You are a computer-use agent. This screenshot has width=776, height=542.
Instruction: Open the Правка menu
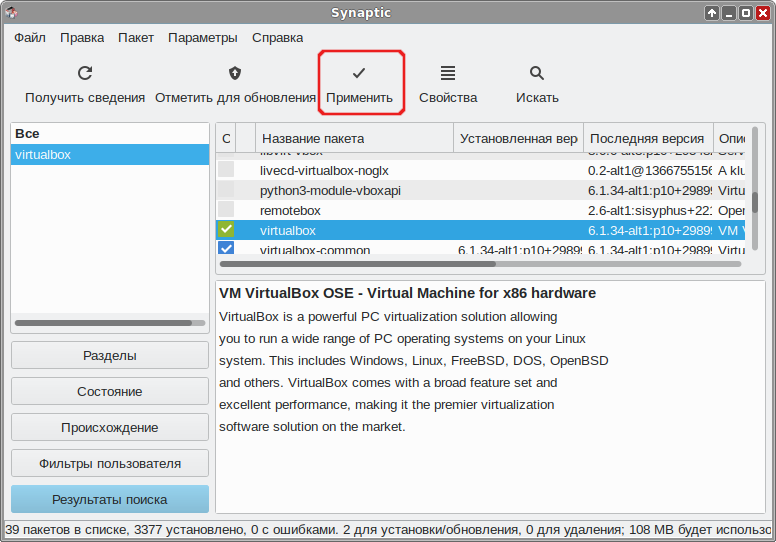coord(82,38)
